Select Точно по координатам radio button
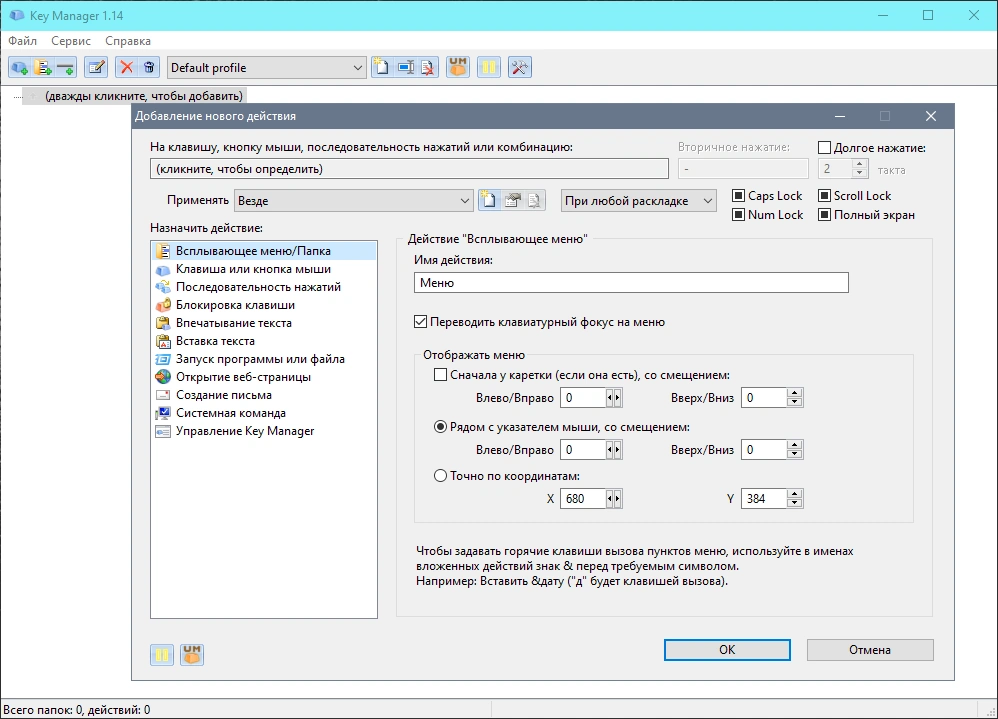 440,476
